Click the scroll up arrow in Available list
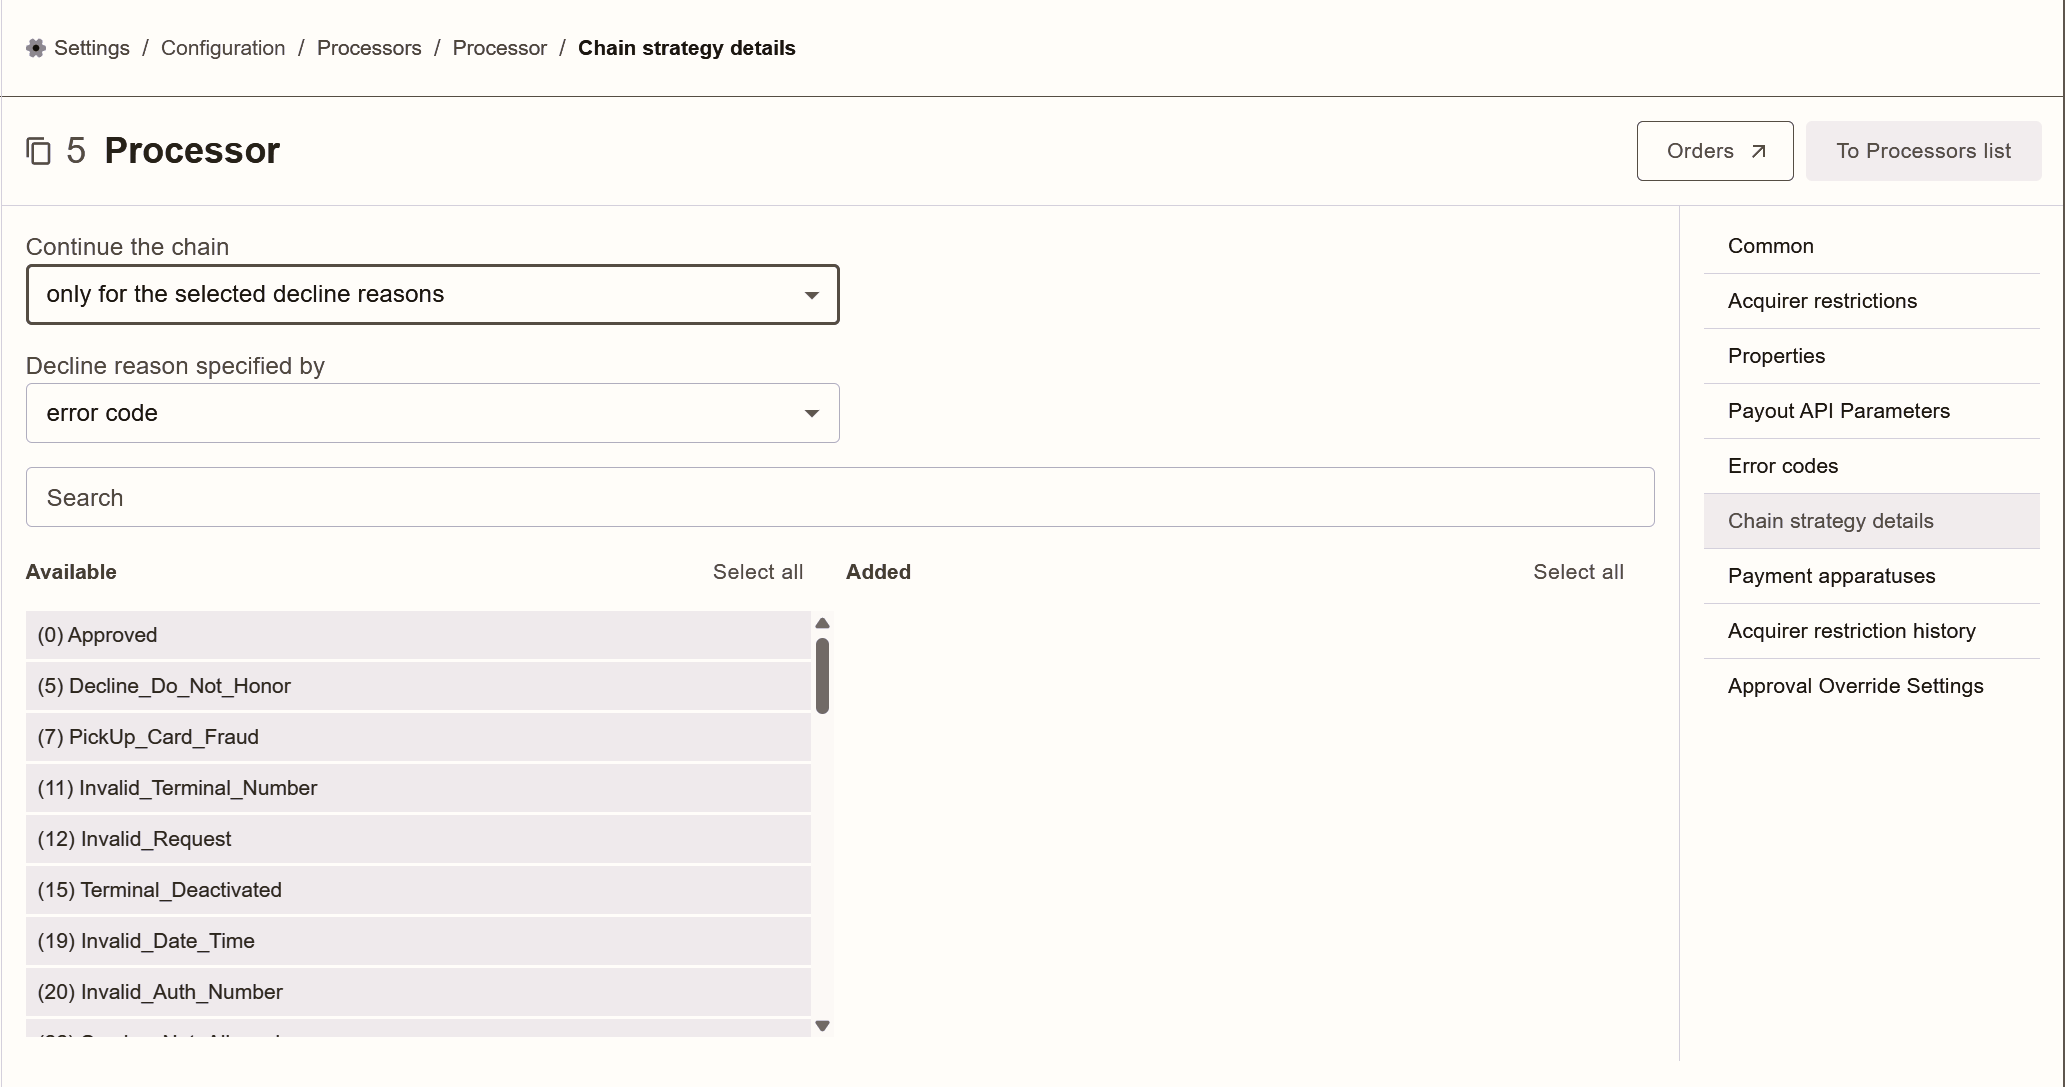Viewport: 2065px width, 1087px height. point(823,623)
